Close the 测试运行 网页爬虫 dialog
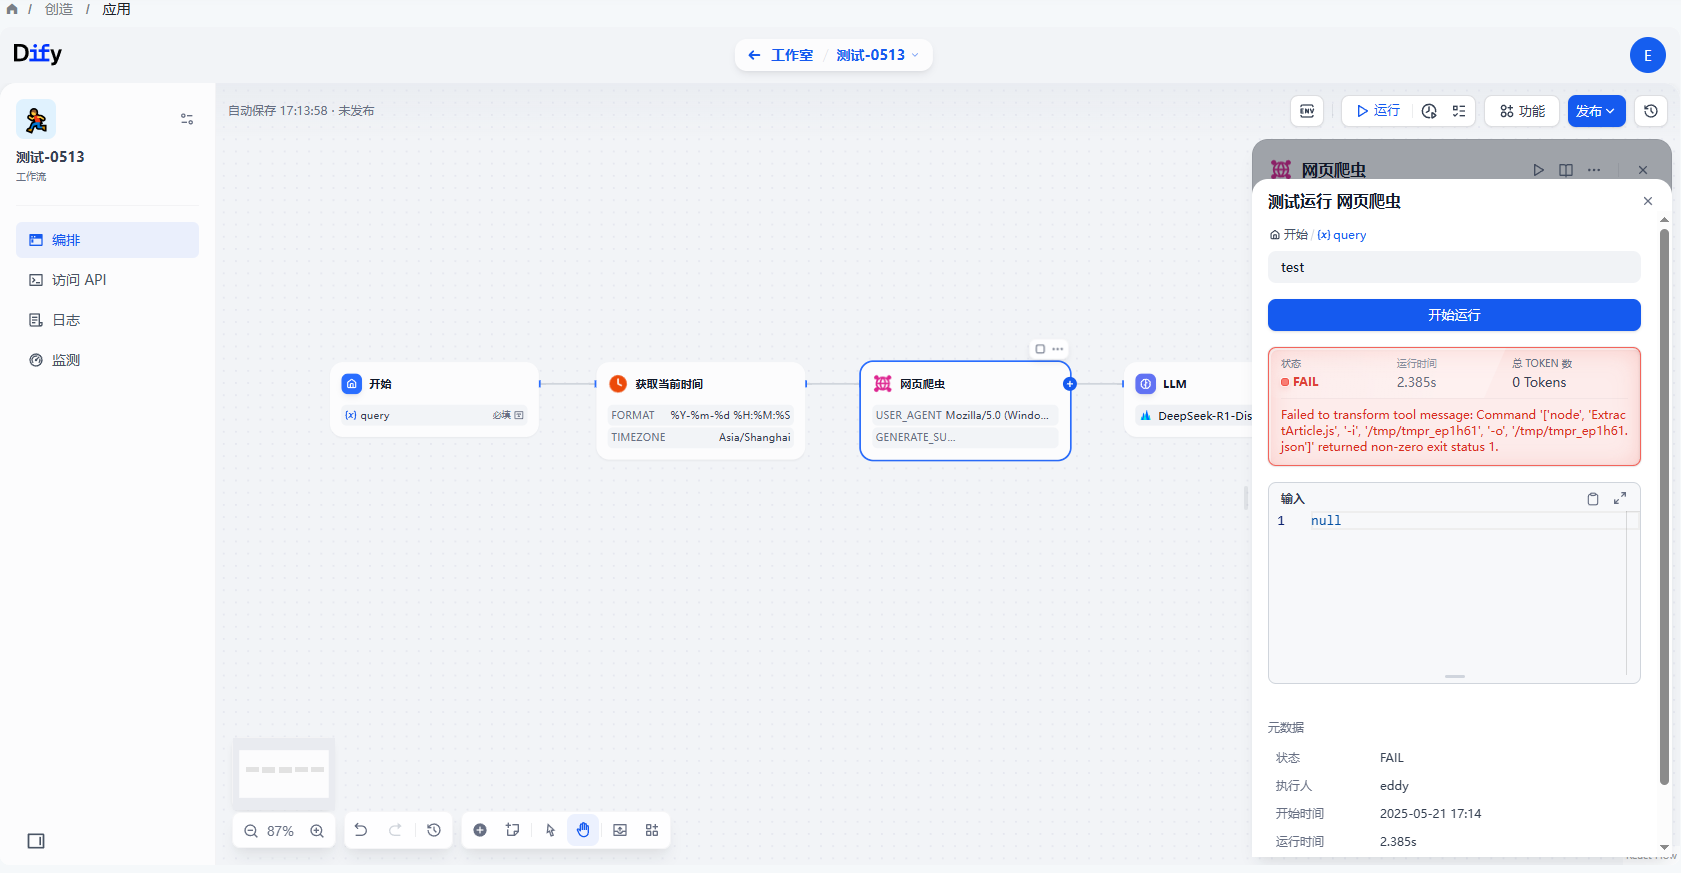1681x873 pixels. point(1648,201)
